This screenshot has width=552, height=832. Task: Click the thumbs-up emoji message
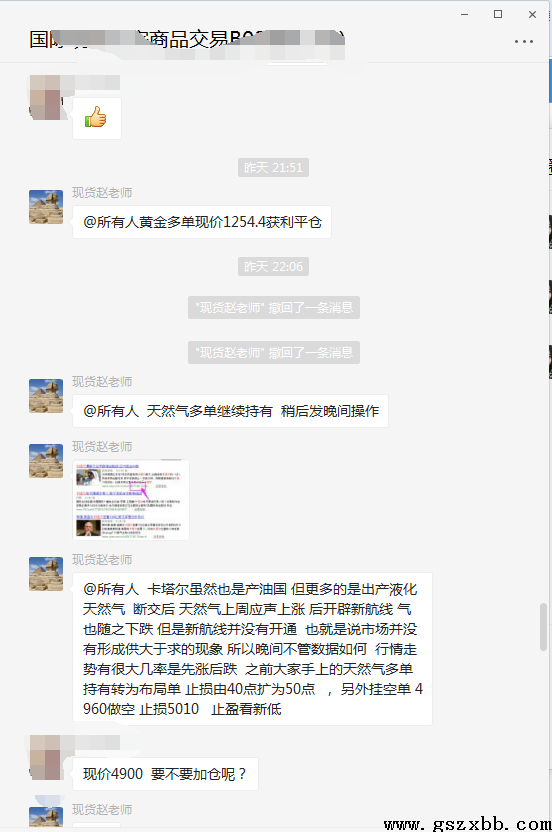[x=97, y=118]
